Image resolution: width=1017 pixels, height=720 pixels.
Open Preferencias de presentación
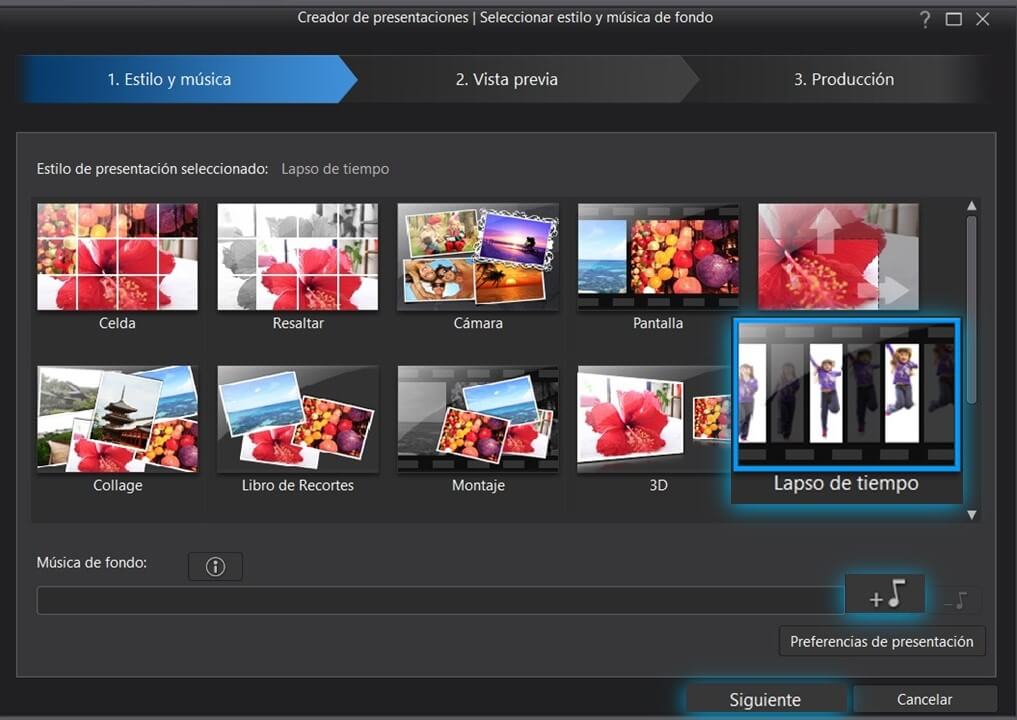point(882,642)
